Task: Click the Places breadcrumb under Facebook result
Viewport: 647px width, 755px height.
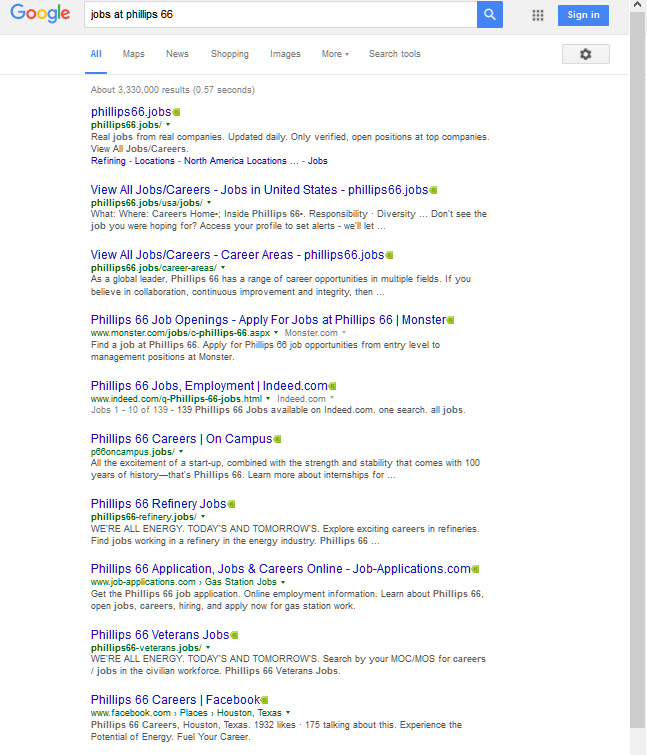Action: pos(194,713)
